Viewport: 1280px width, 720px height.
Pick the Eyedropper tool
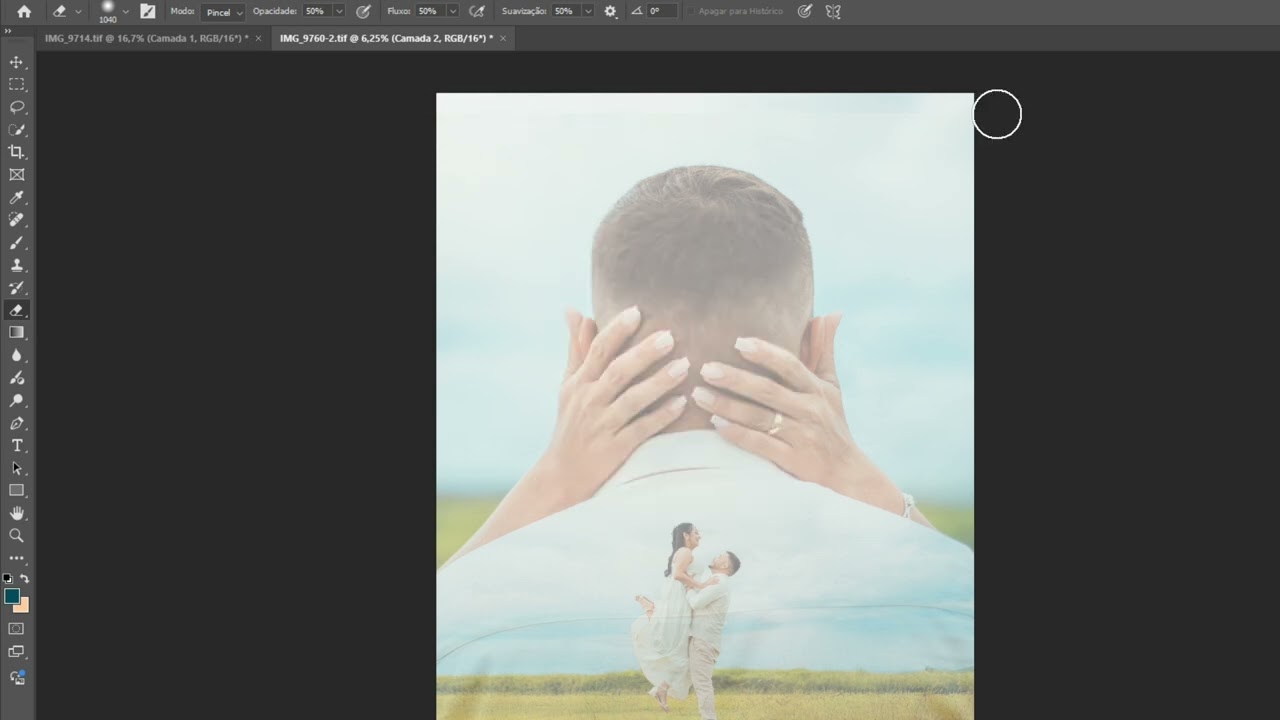coord(16,198)
